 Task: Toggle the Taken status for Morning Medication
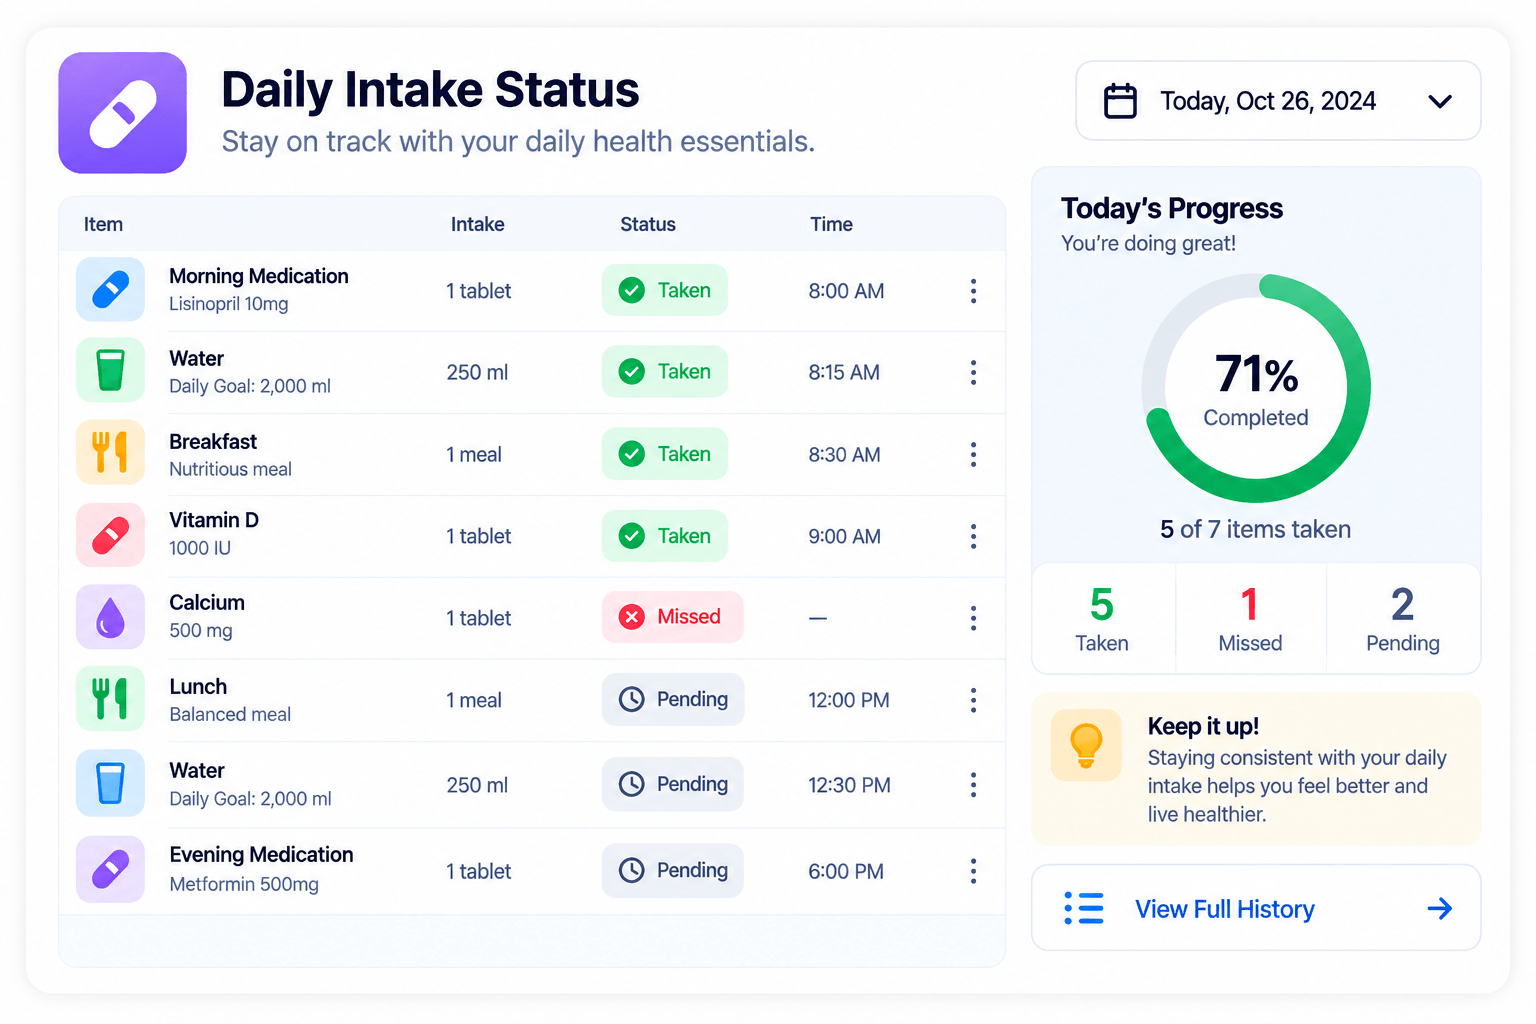point(664,290)
